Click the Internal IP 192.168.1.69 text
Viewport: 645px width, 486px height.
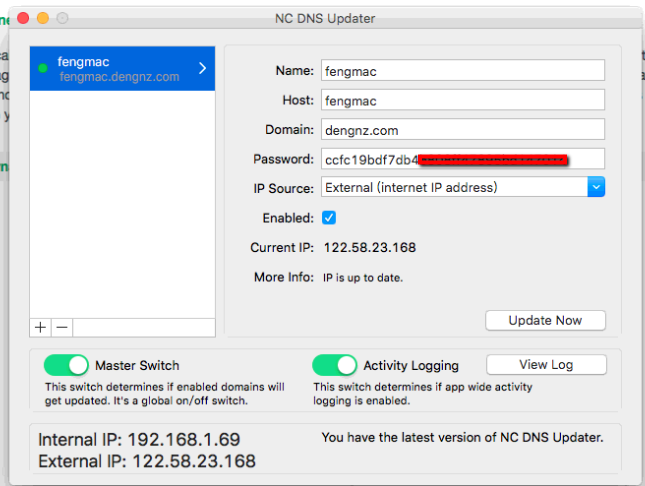pos(139,439)
